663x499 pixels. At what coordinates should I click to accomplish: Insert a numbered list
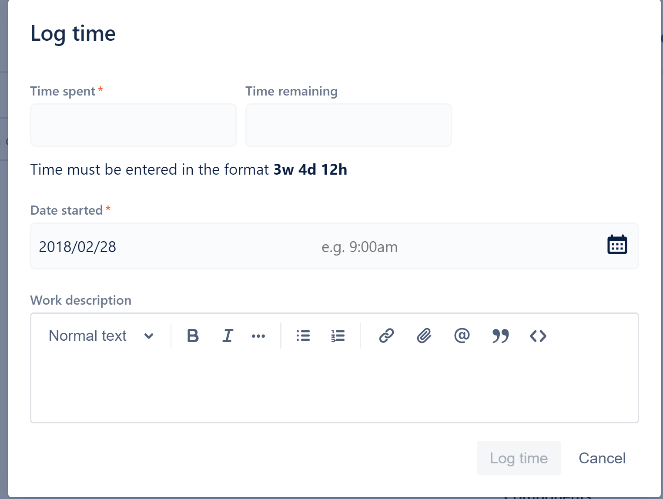[x=337, y=336]
